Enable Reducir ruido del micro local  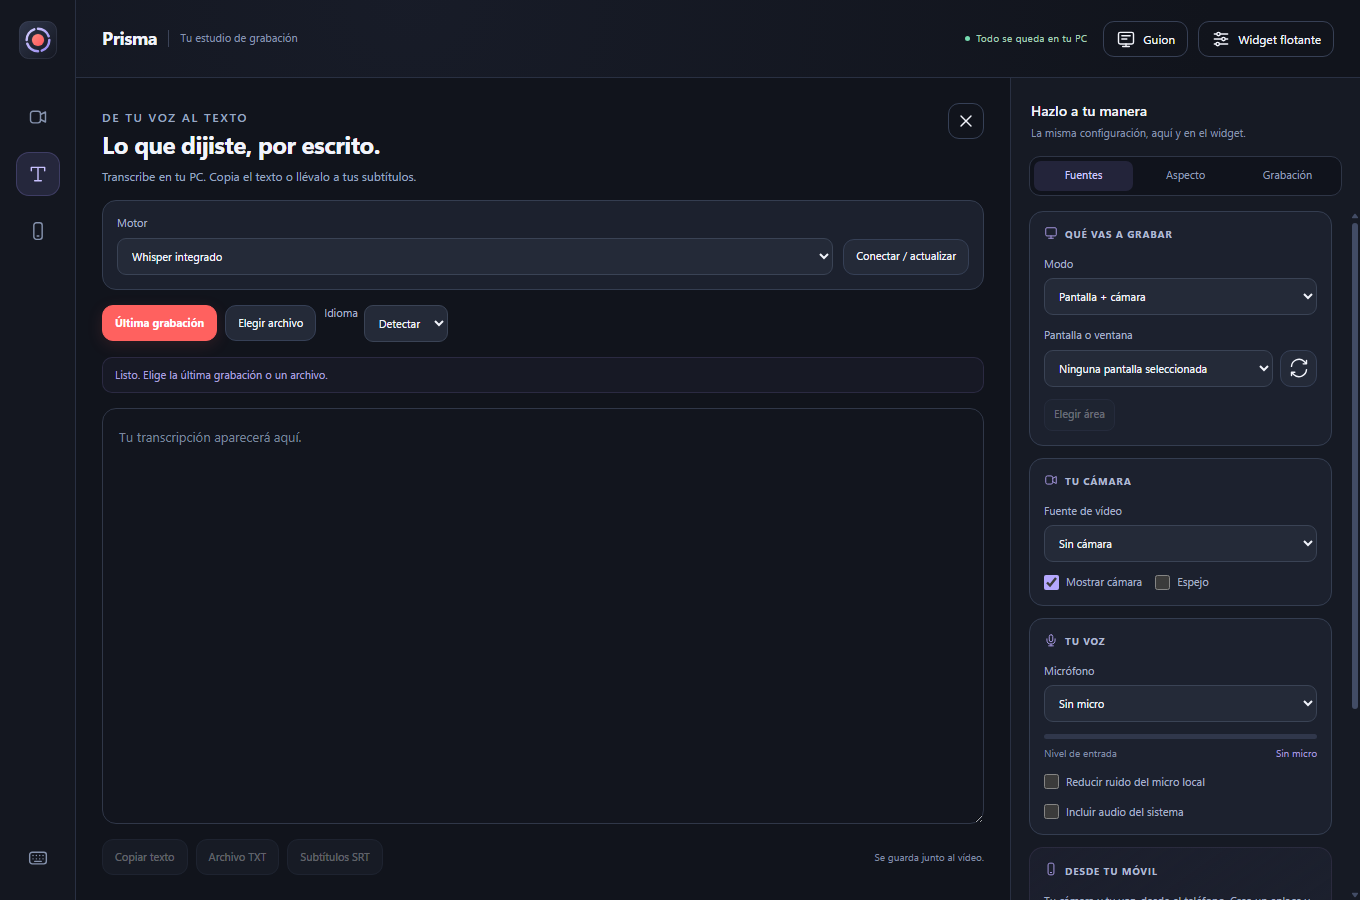click(1051, 782)
